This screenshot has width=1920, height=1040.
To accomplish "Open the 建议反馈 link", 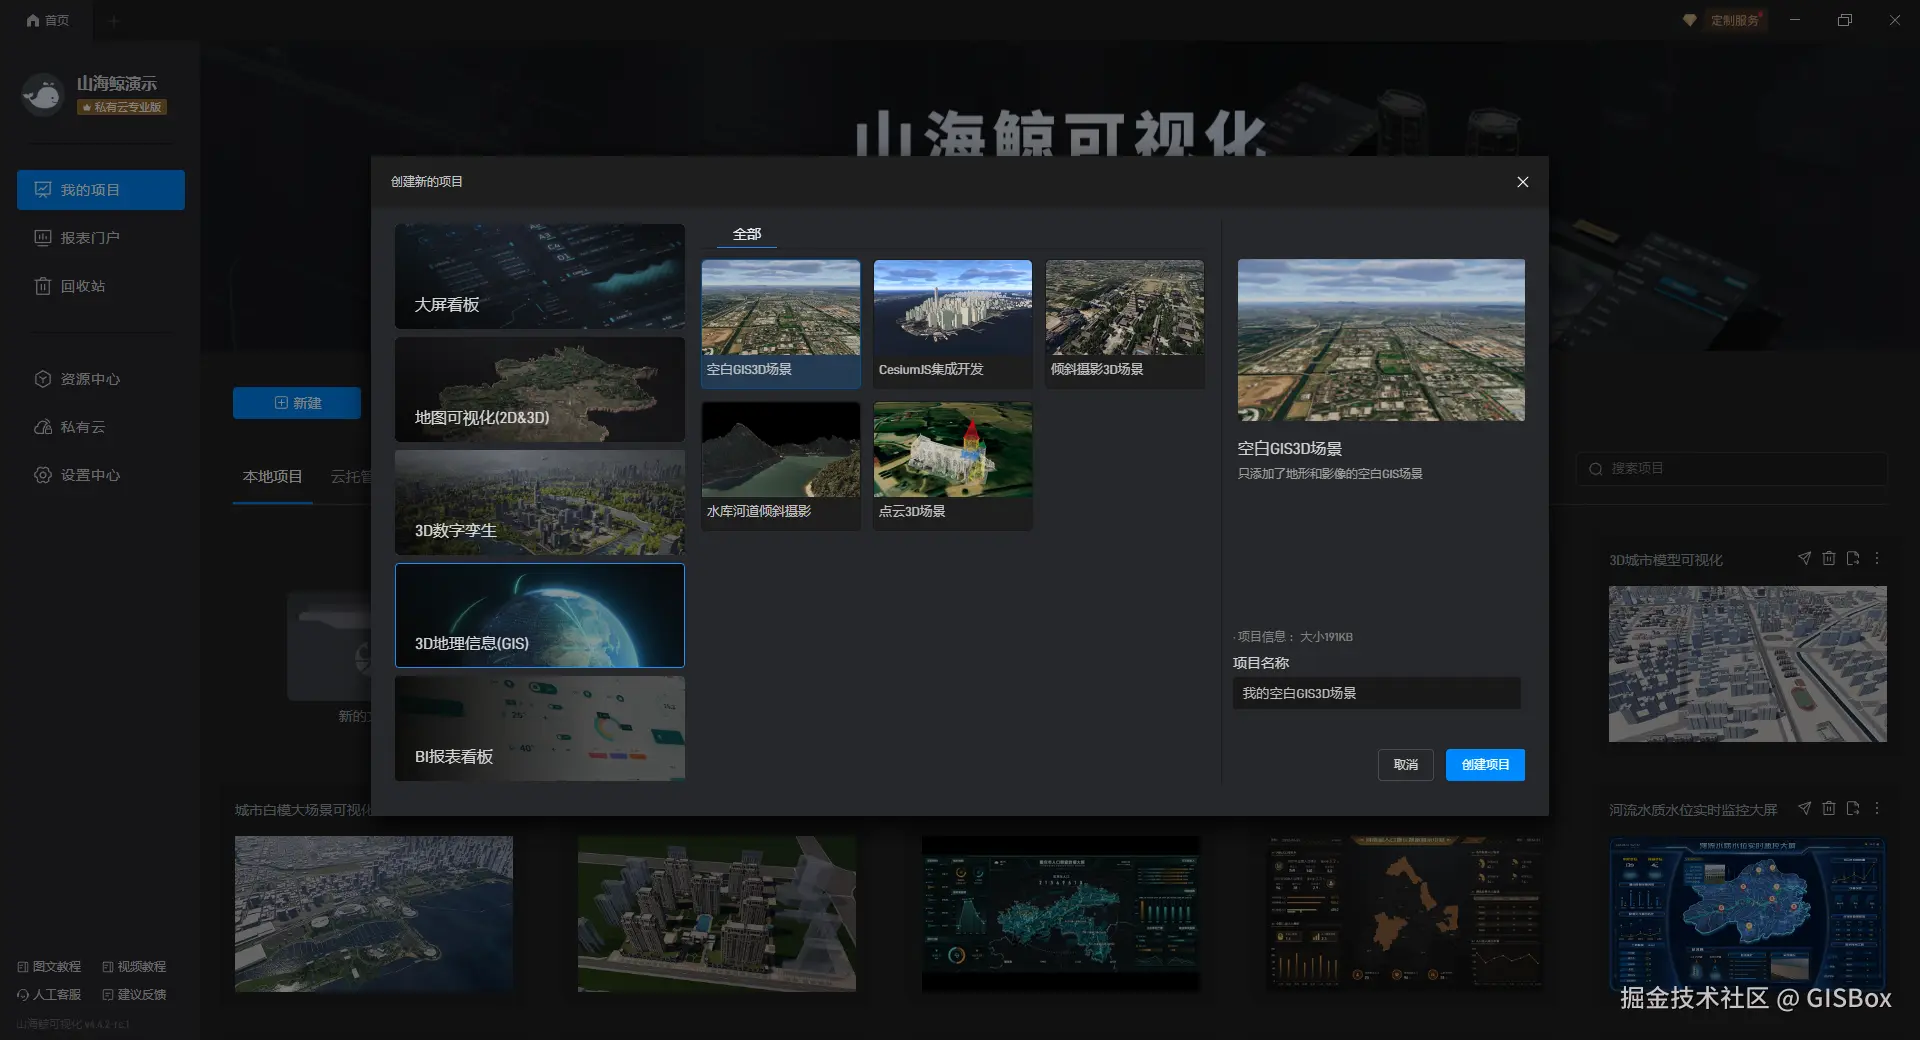I will (x=134, y=995).
